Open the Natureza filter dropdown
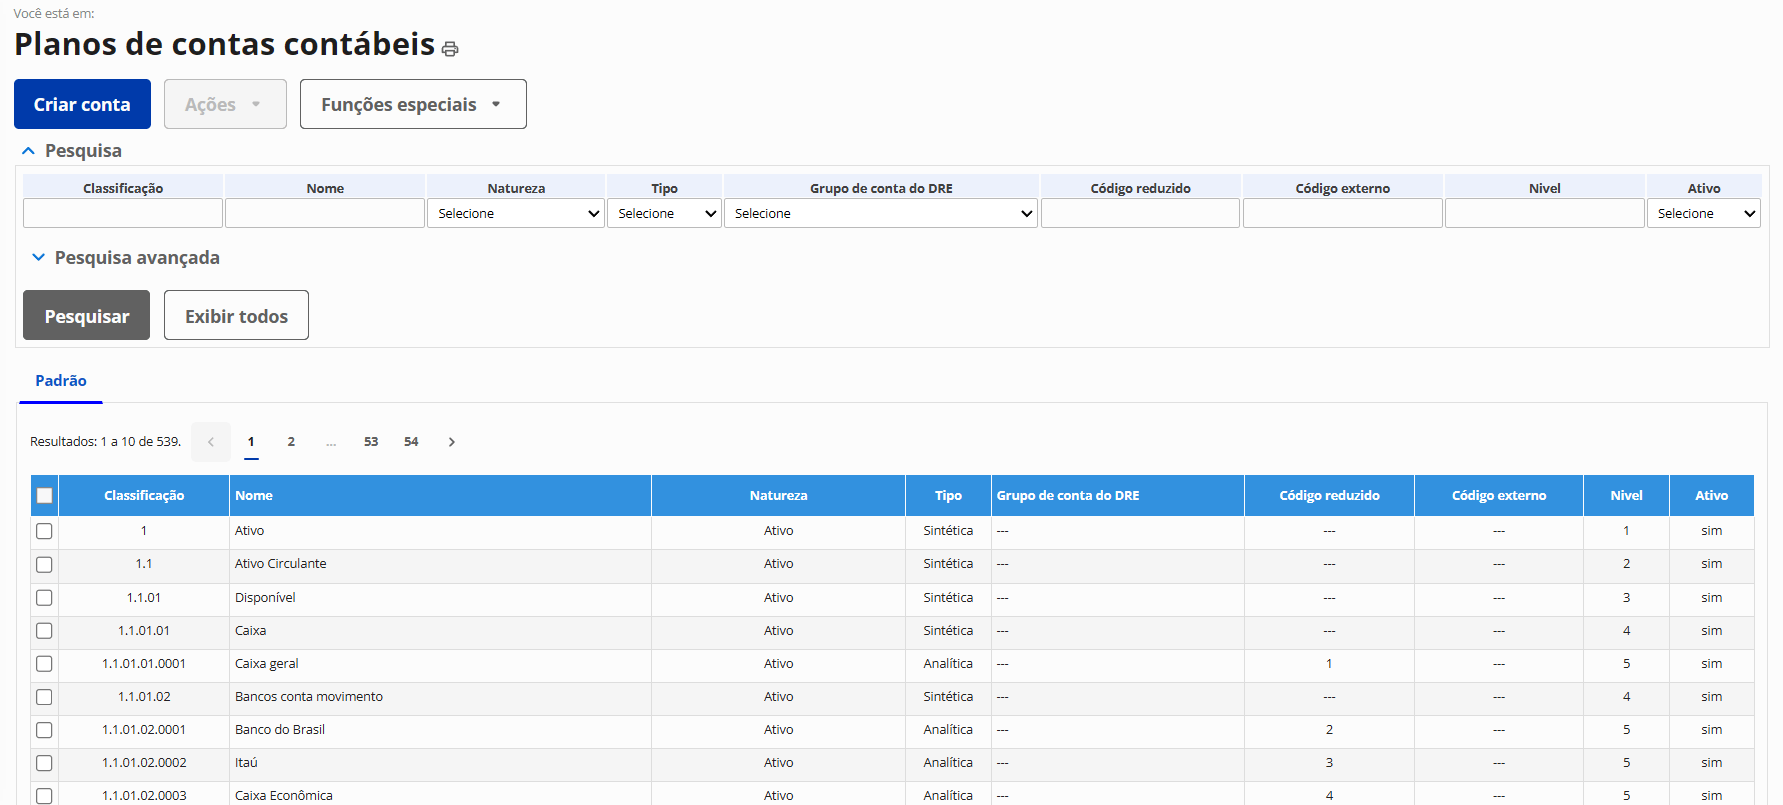Viewport: 1783px width, 805px height. [516, 214]
